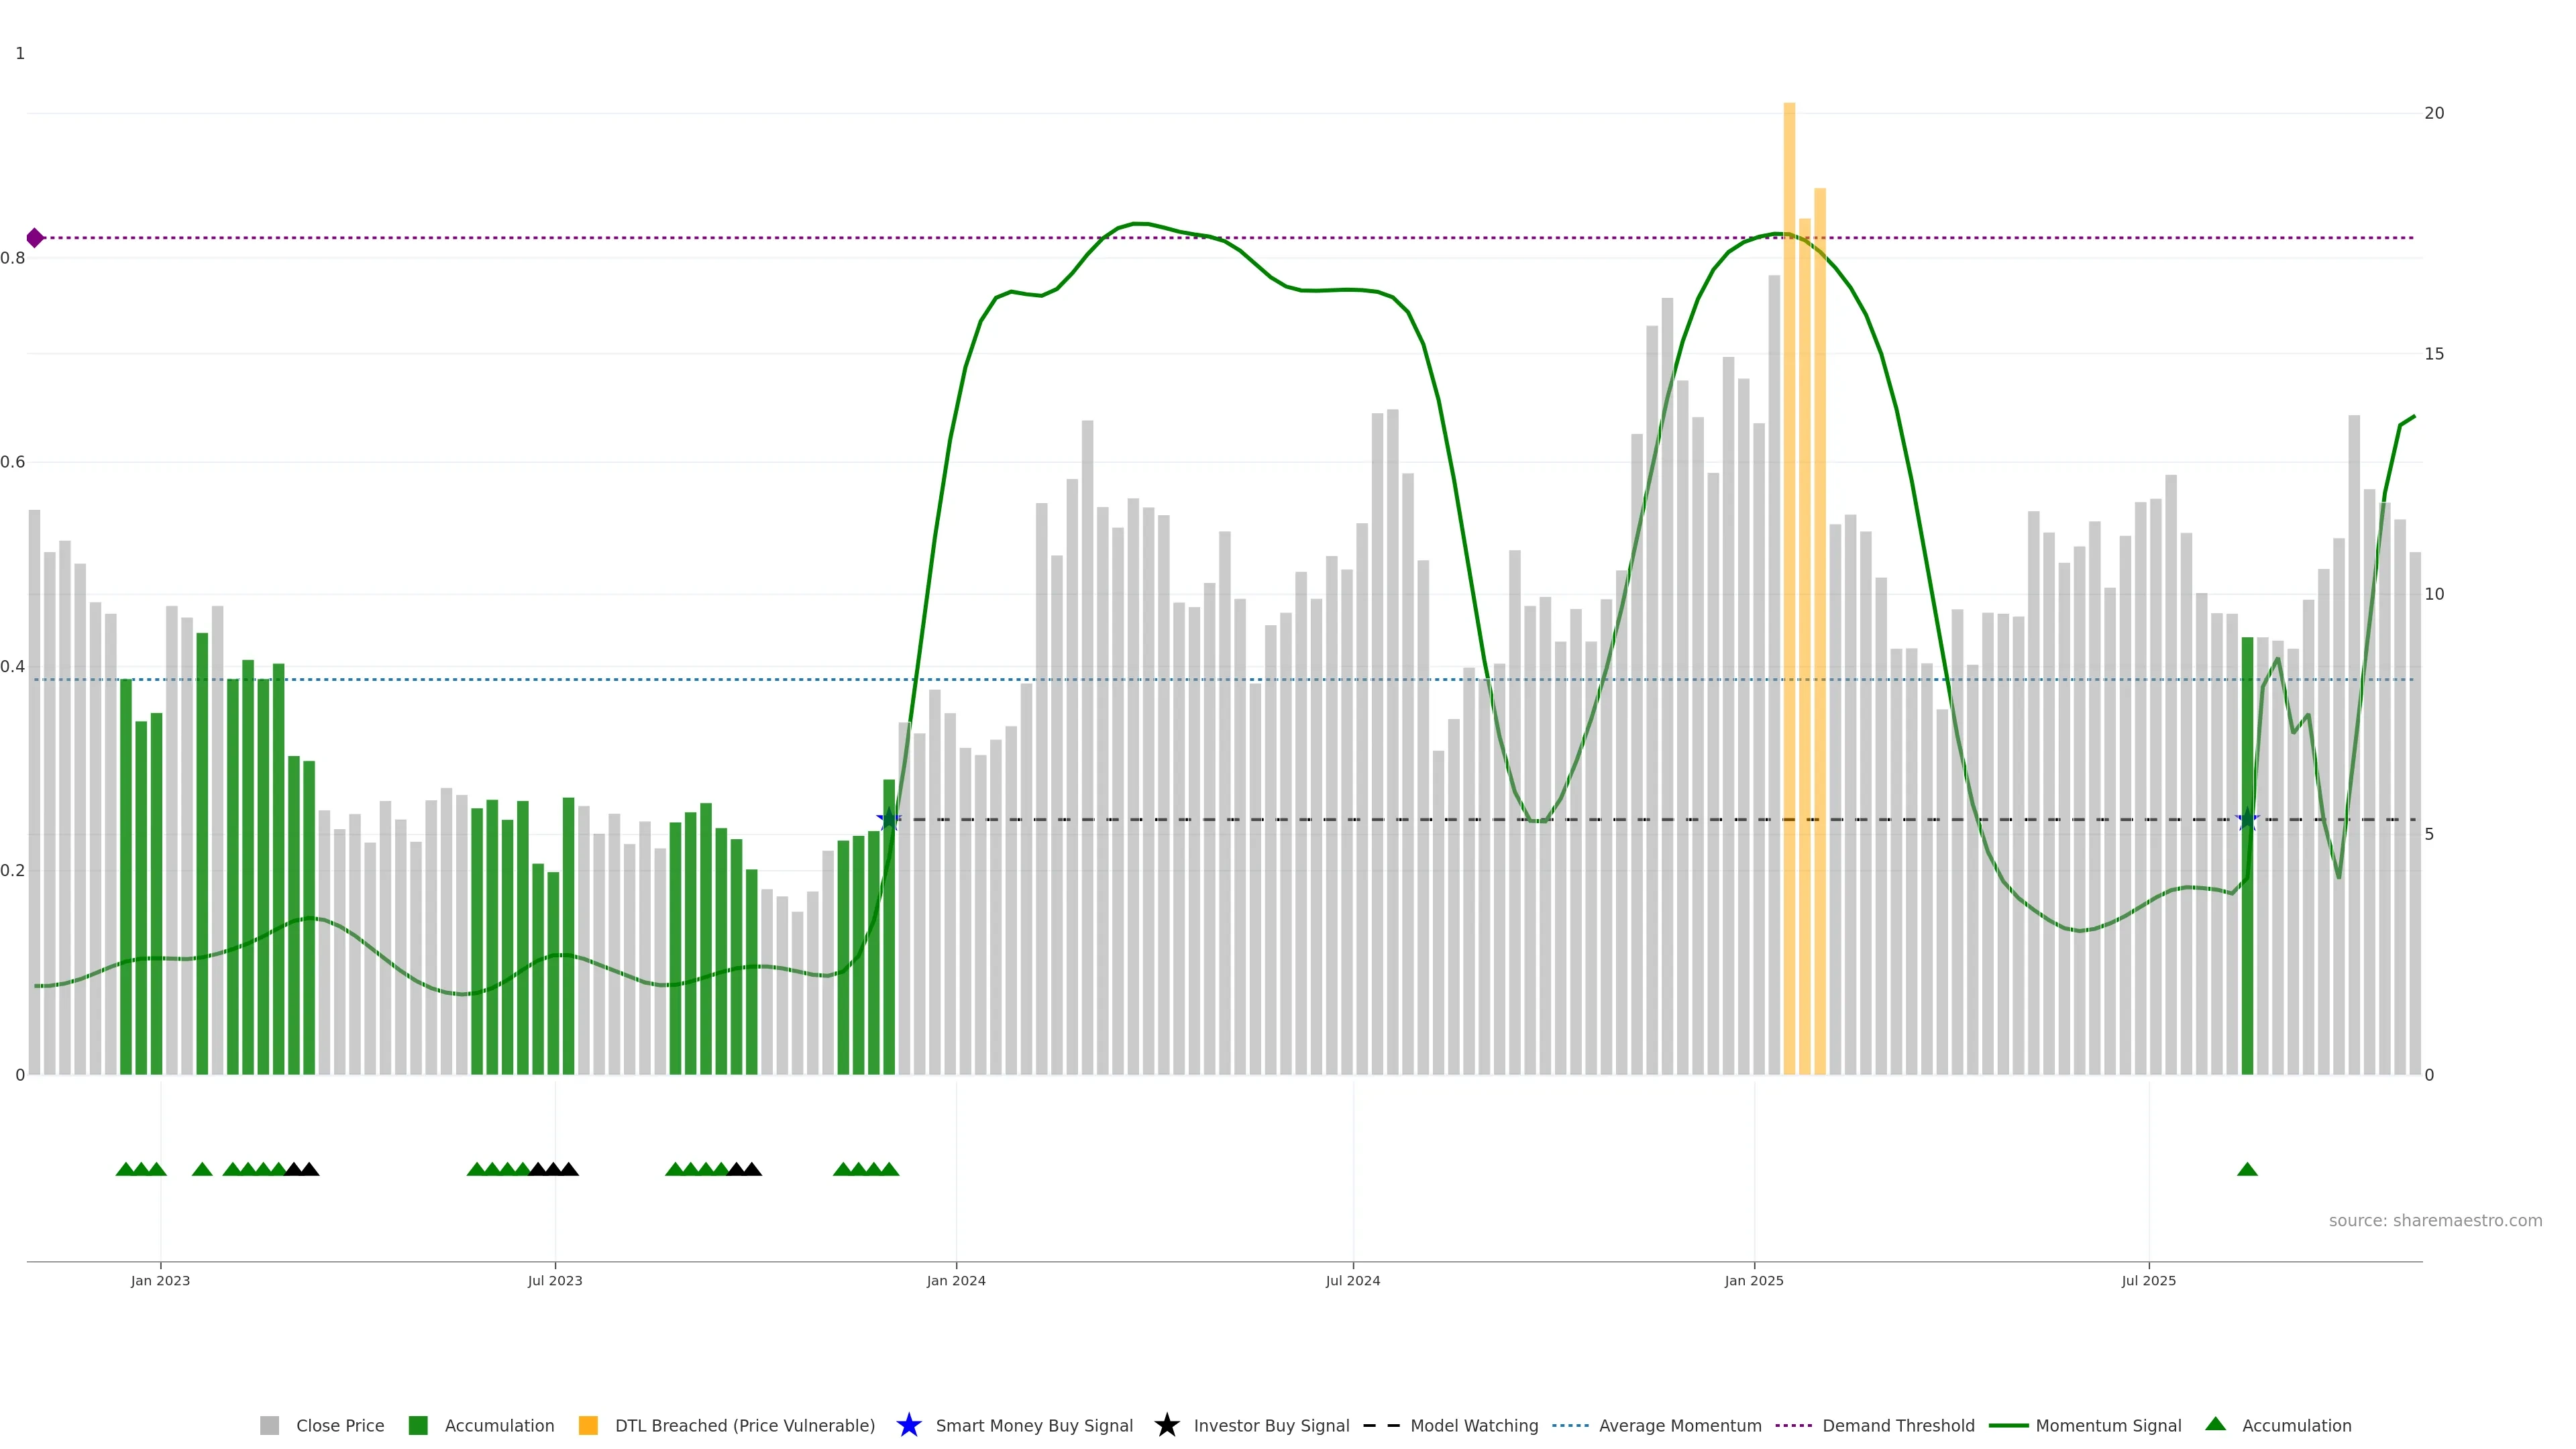
Task: Click the blue Smart Money star near Jan 2024
Action: (x=889, y=820)
